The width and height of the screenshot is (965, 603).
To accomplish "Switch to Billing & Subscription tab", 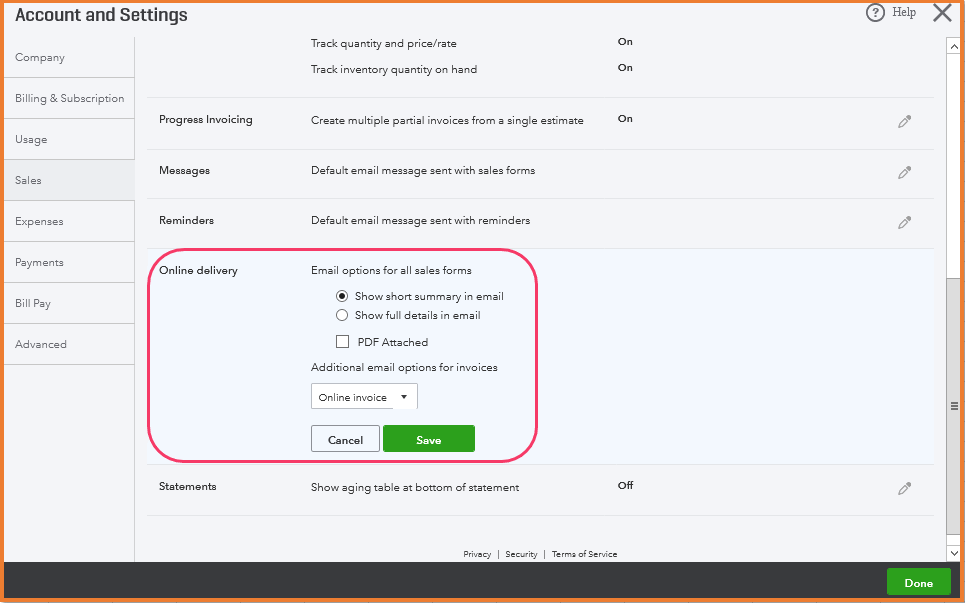I will tap(70, 98).
